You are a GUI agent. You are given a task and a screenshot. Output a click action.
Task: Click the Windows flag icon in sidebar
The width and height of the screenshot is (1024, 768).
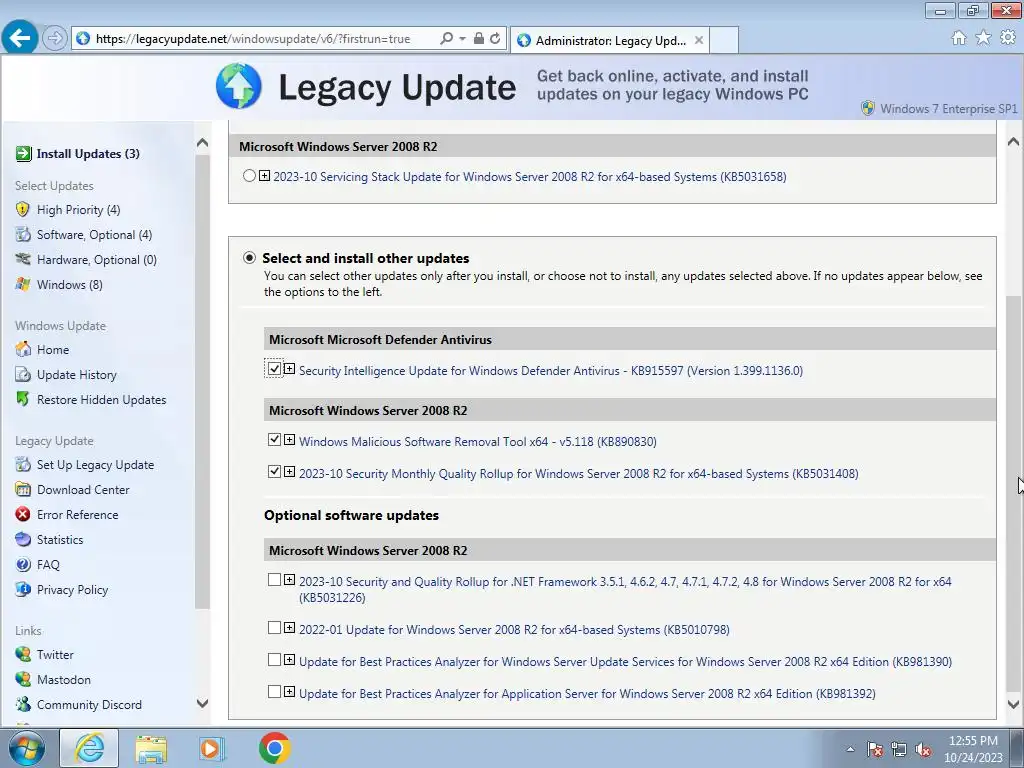(23, 284)
